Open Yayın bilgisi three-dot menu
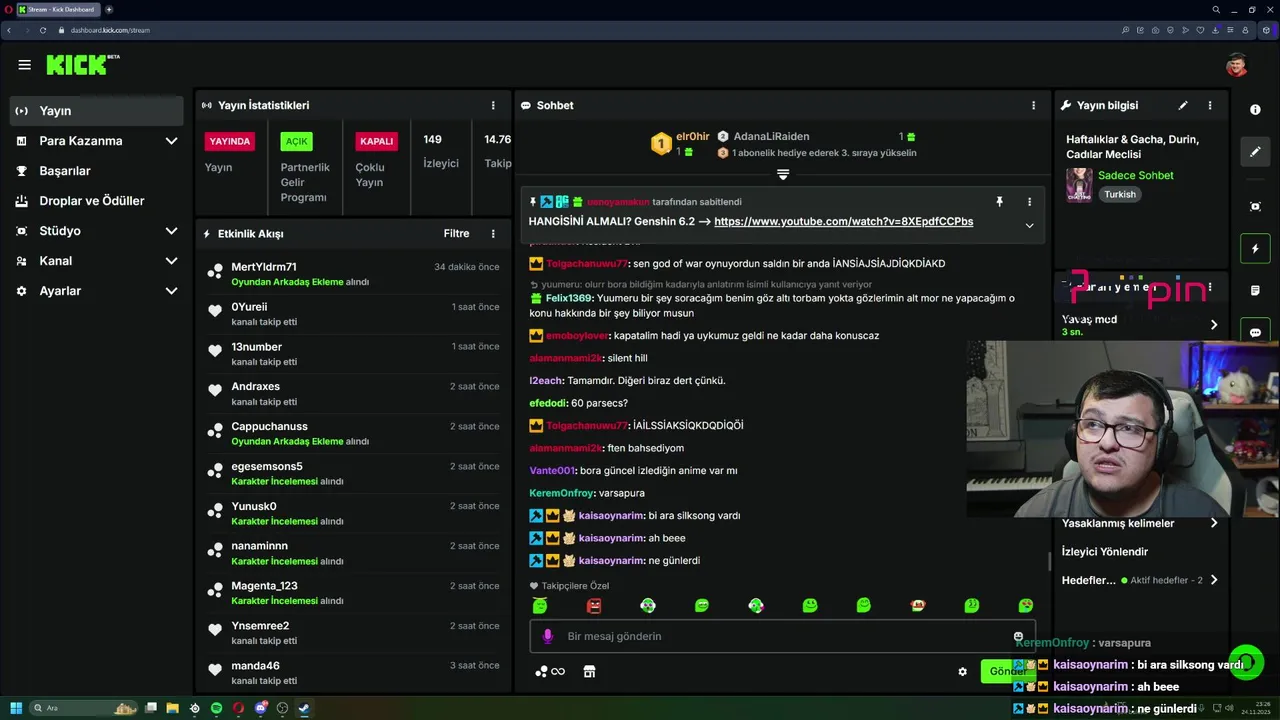The image size is (1280, 720). pyautogui.click(x=1210, y=105)
